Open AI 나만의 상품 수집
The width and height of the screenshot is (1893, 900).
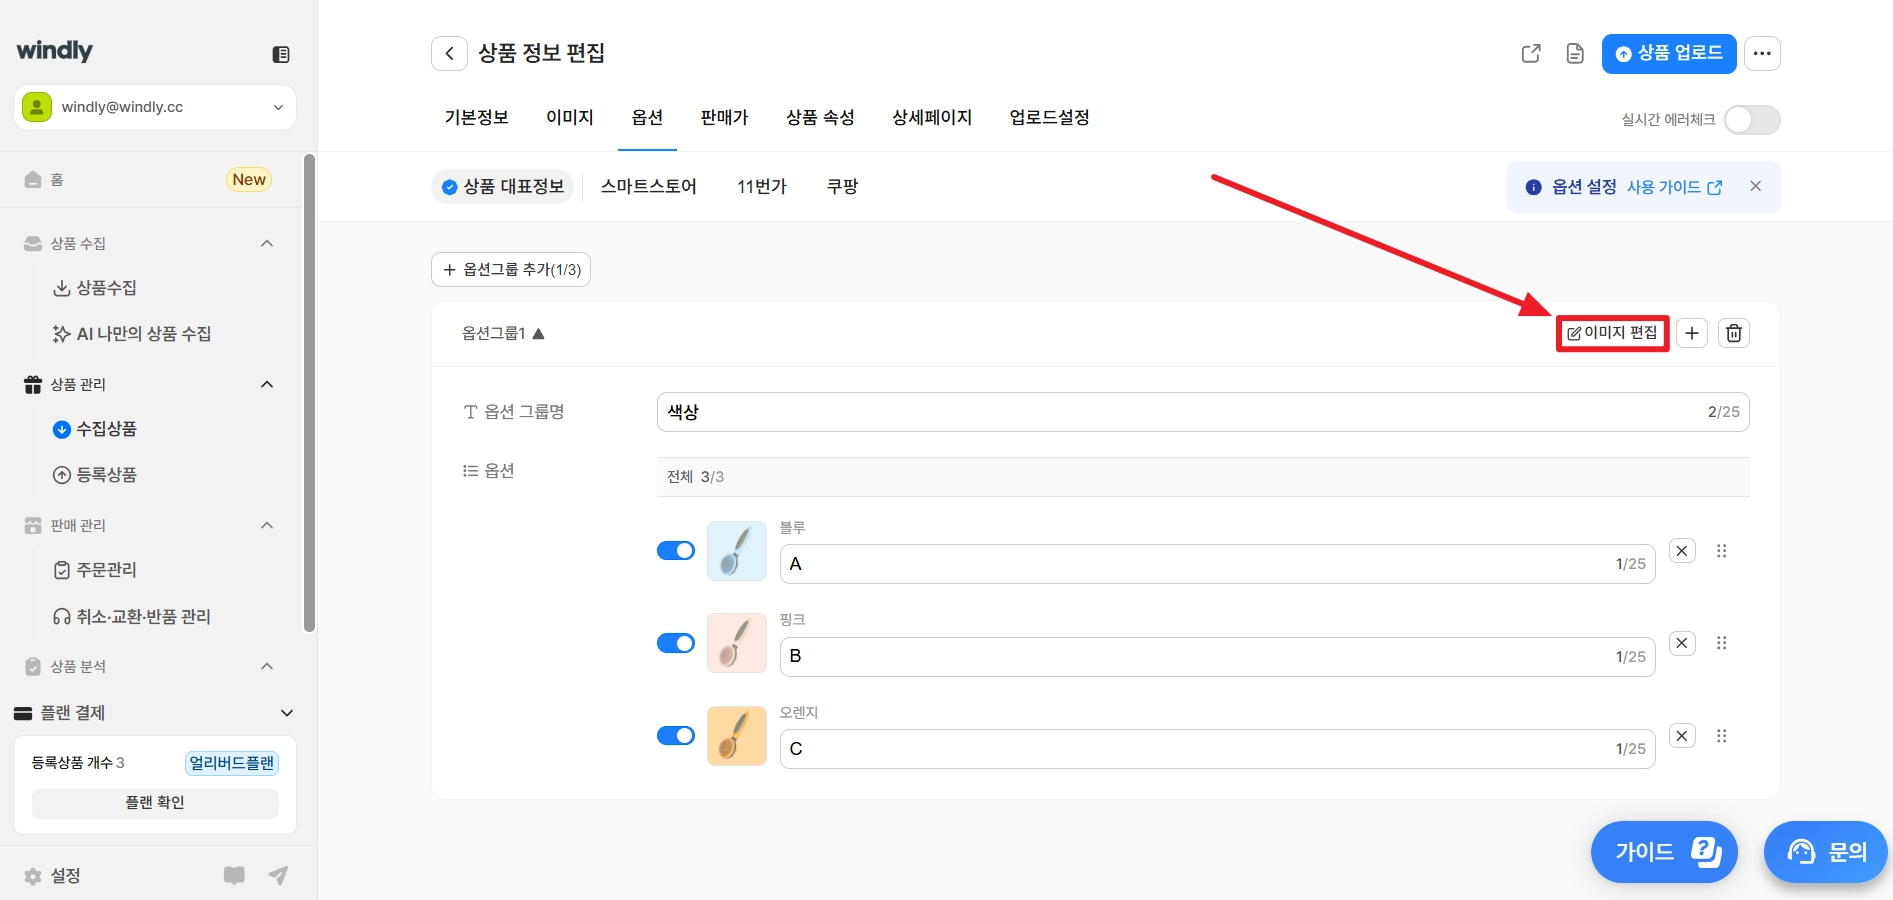tap(132, 334)
